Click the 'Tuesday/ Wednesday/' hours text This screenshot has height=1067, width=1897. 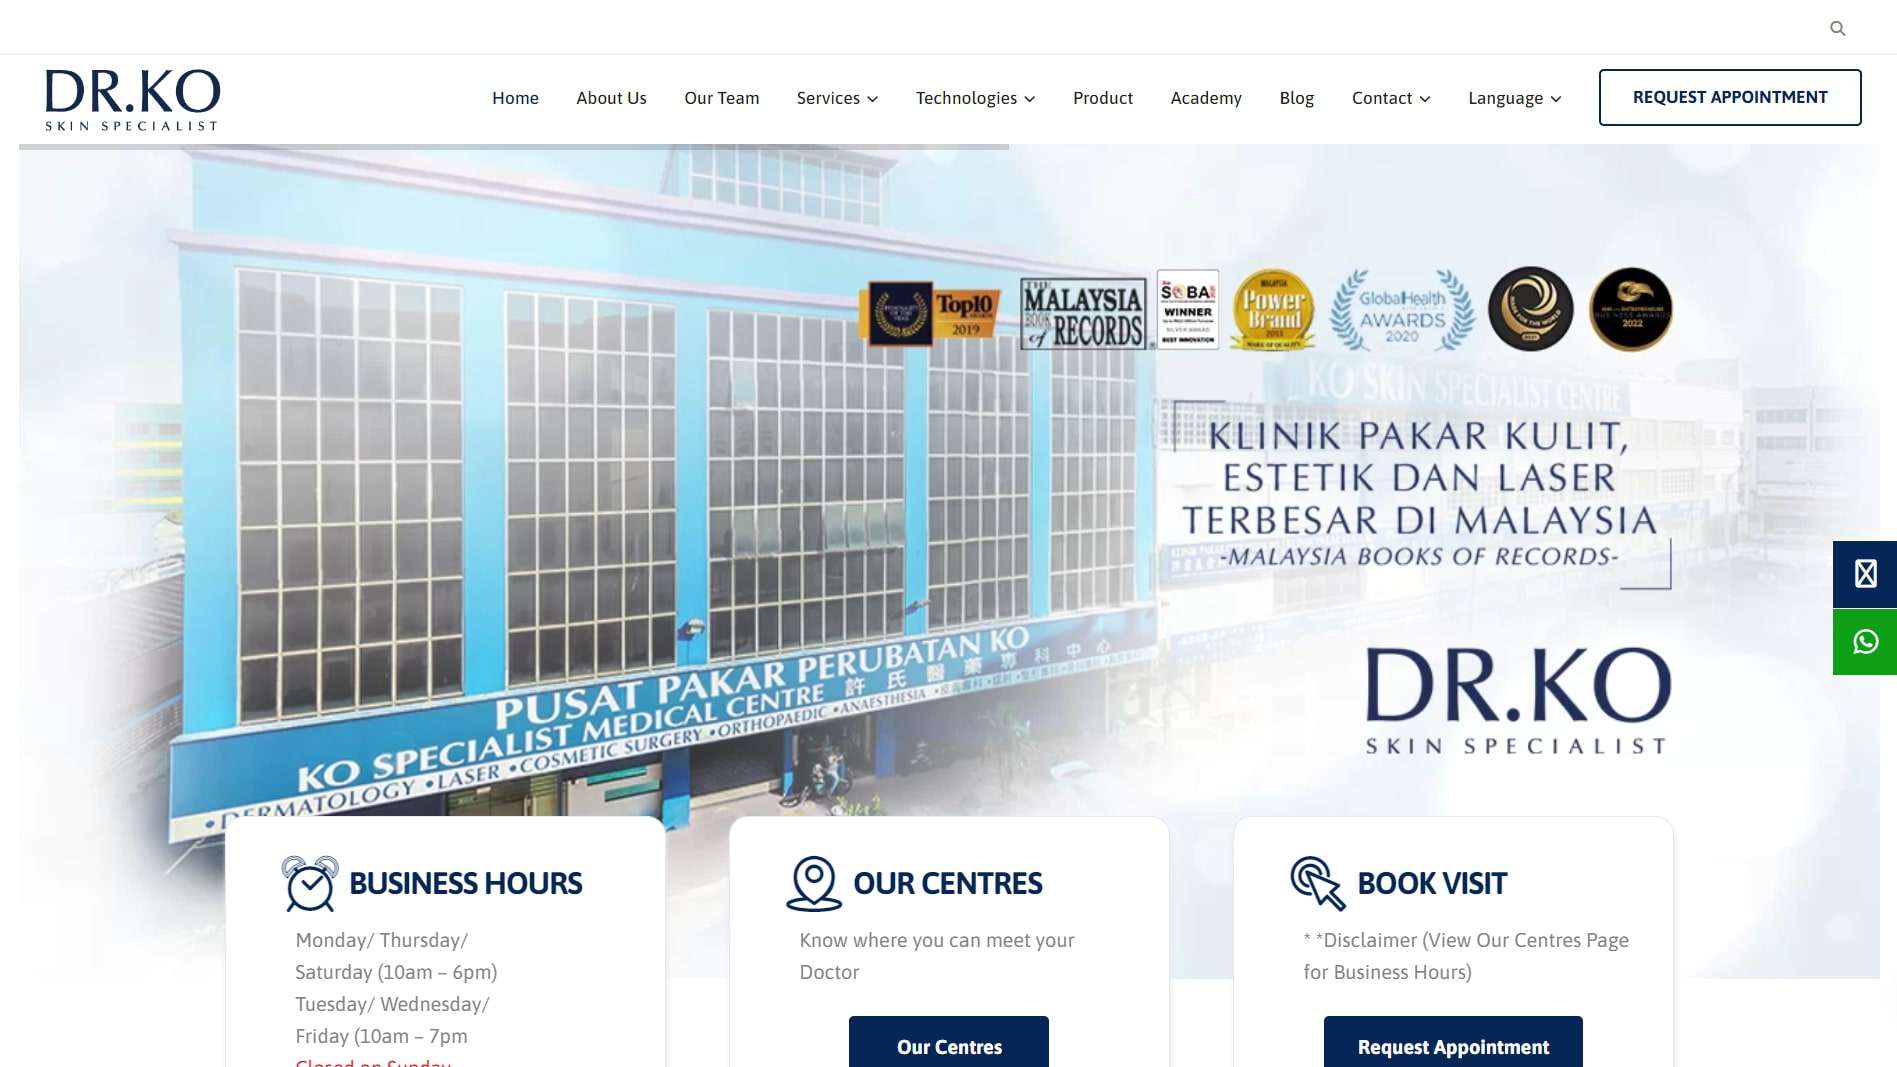click(x=392, y=1004)
